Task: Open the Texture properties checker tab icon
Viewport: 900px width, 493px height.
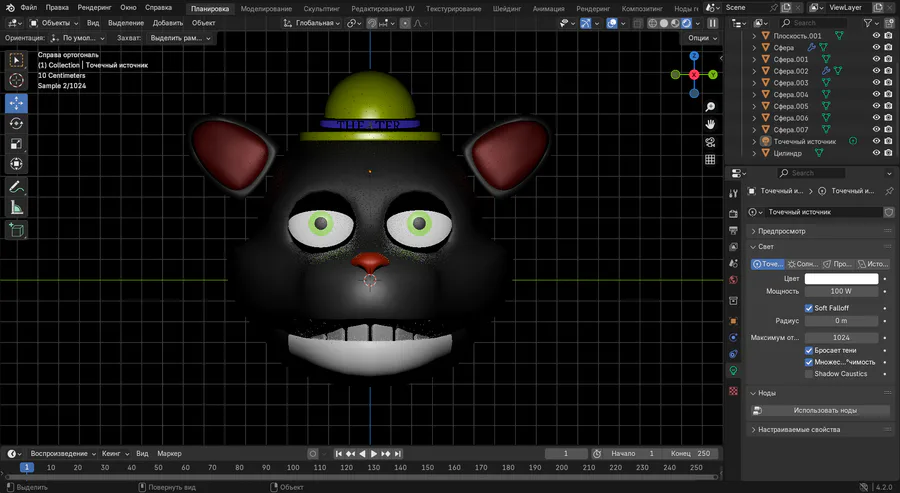Action: tap(733, 391)
